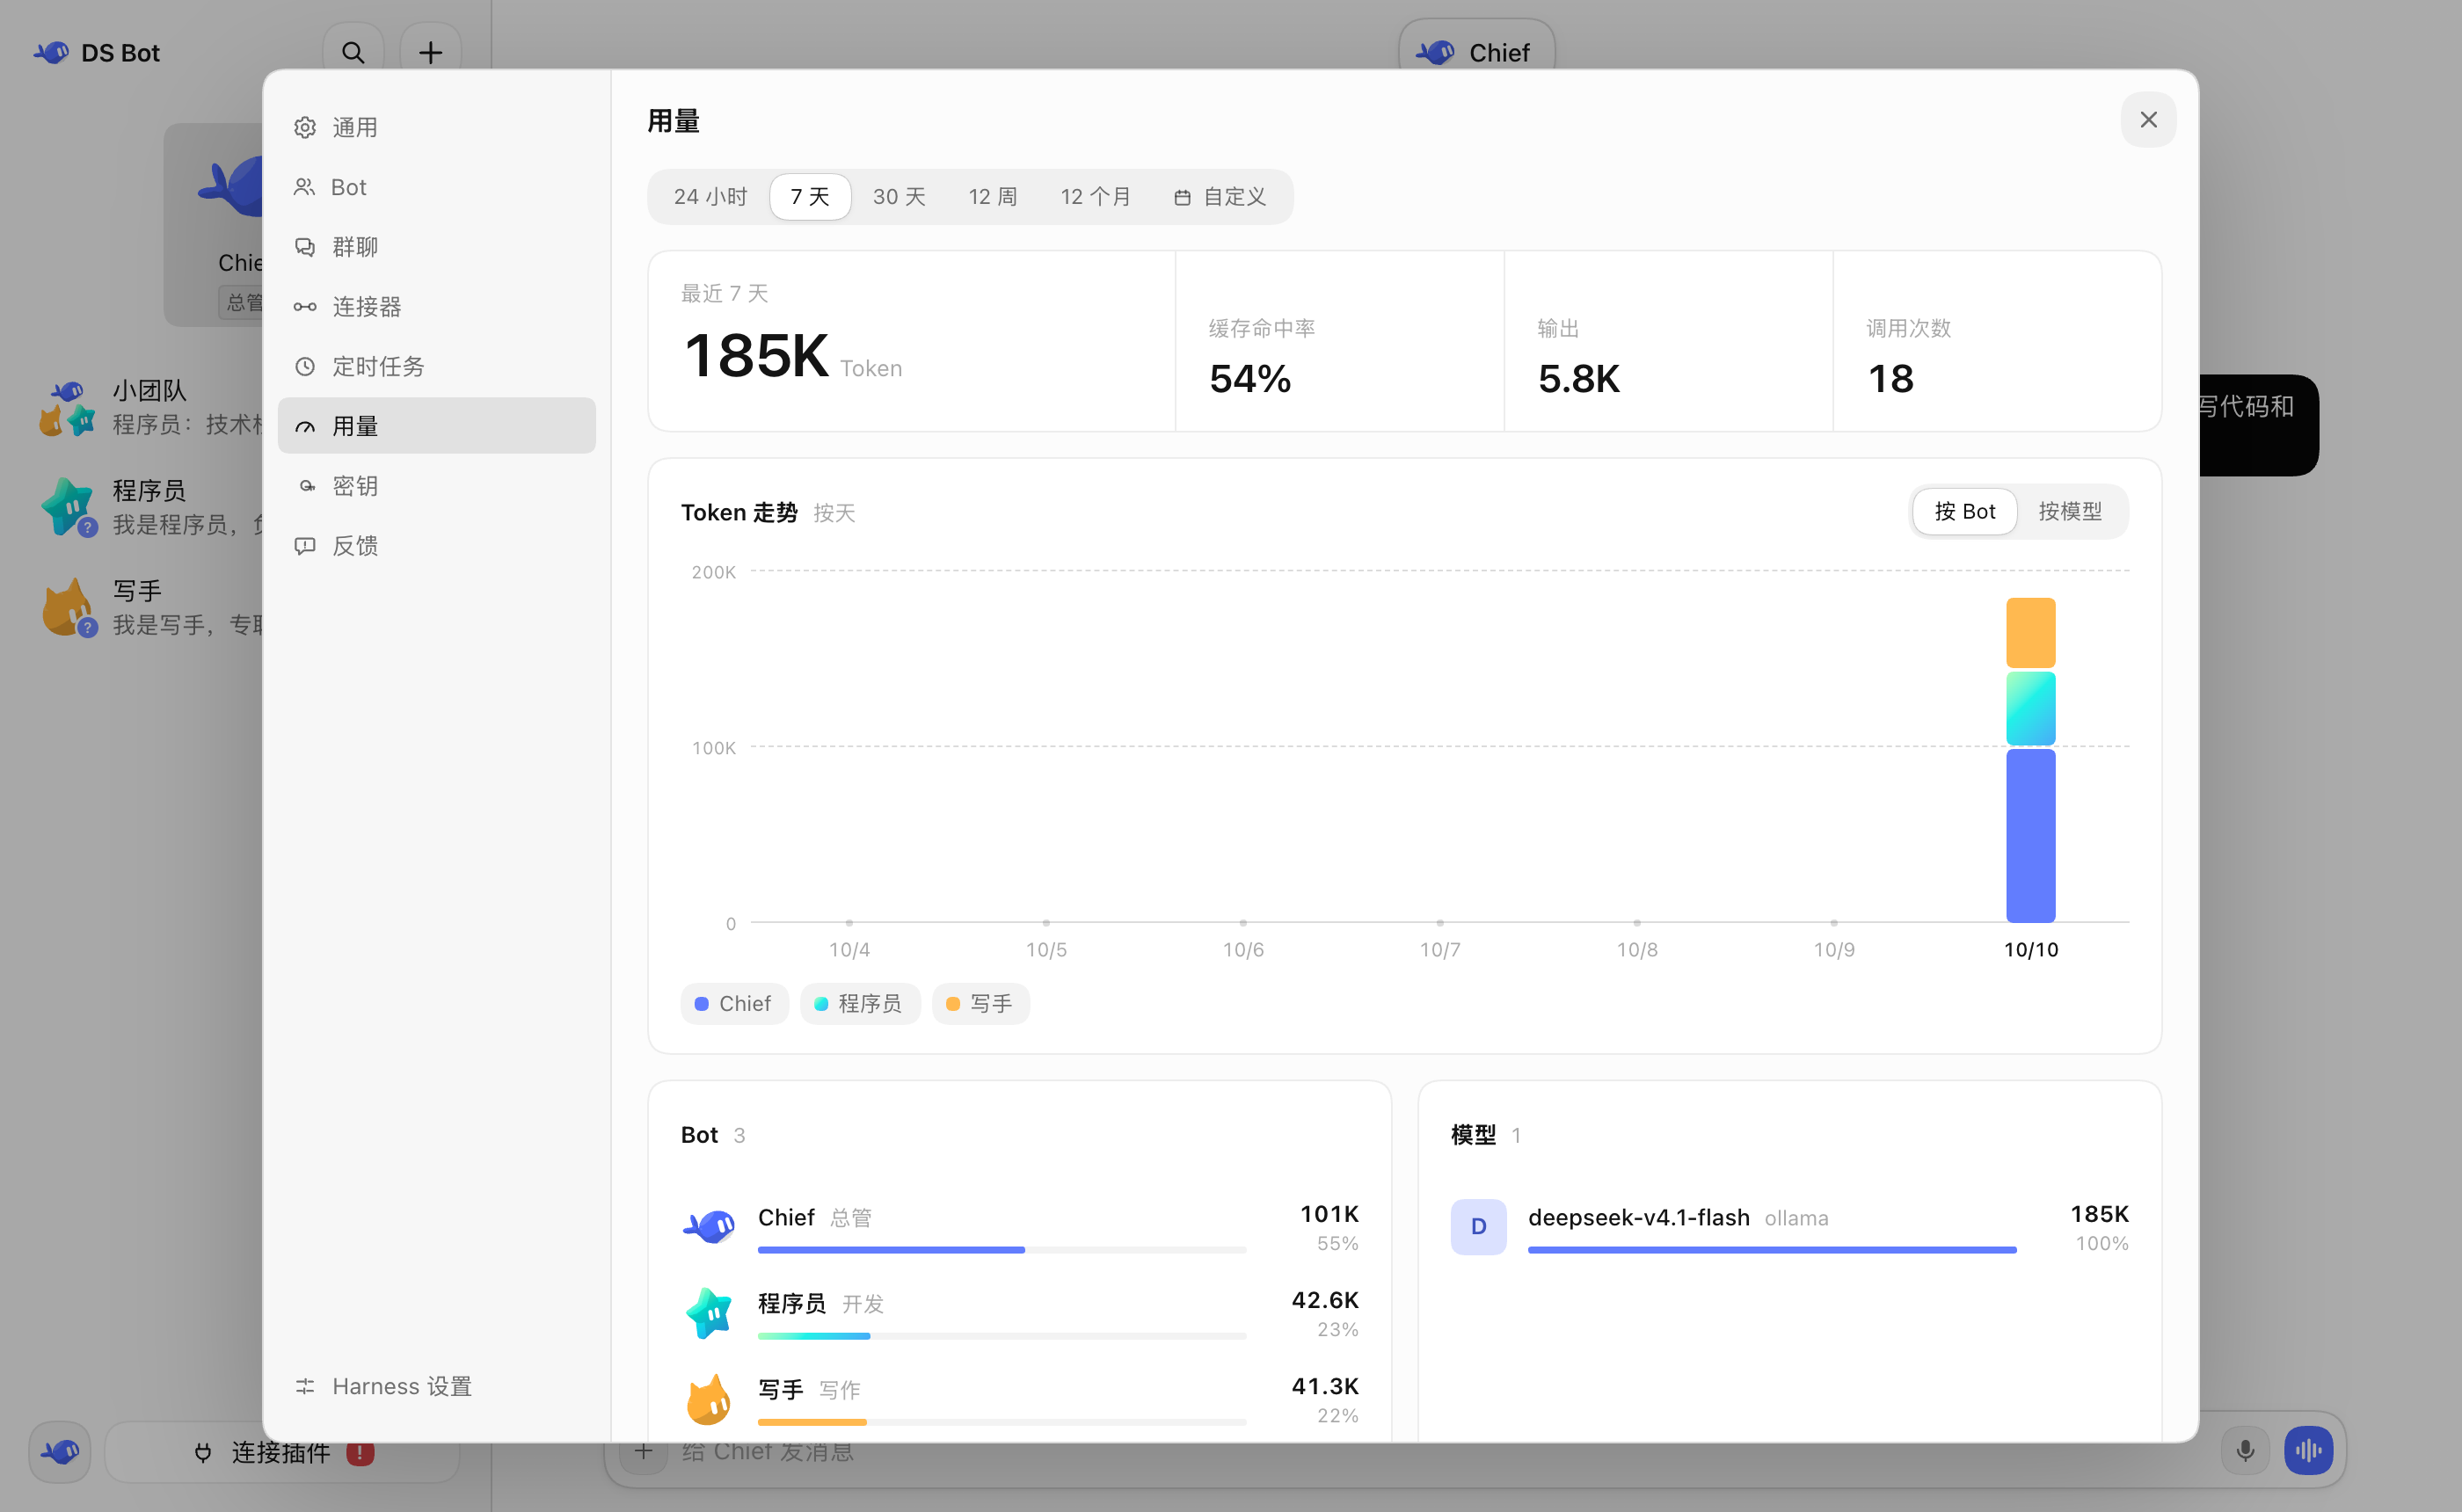Switch time range to 30 天
Viewport: 2462px width, 1512px height.
click(x=899, y=197)
